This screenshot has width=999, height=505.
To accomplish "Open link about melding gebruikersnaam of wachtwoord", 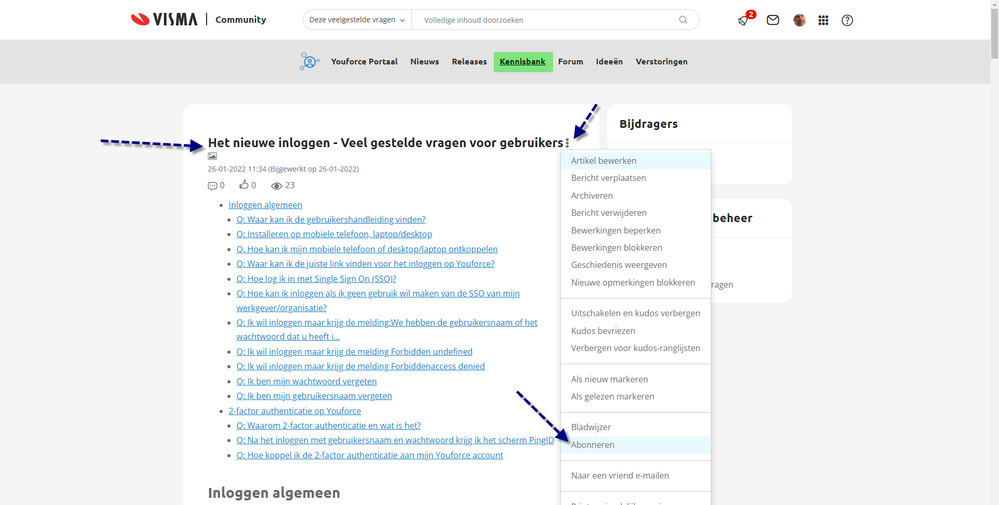I will (387, 329).
